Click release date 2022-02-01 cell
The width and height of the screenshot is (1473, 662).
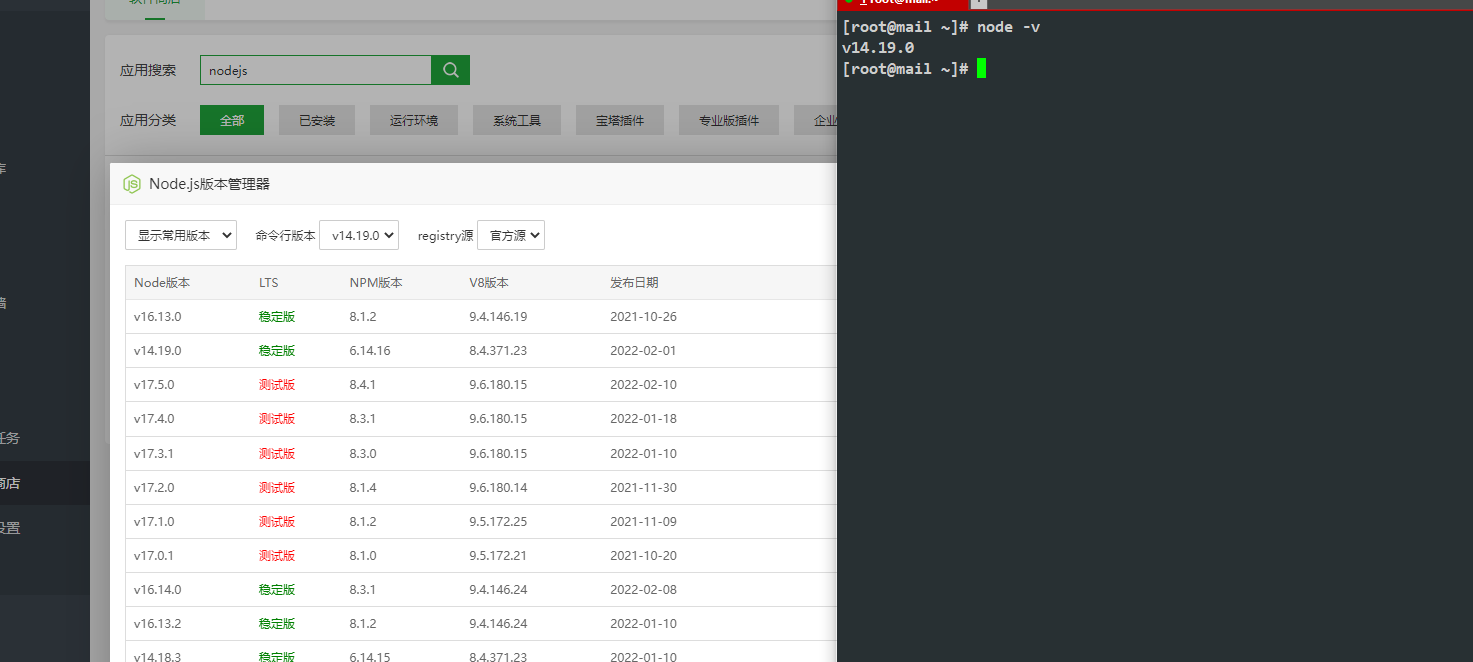(643, 351)
